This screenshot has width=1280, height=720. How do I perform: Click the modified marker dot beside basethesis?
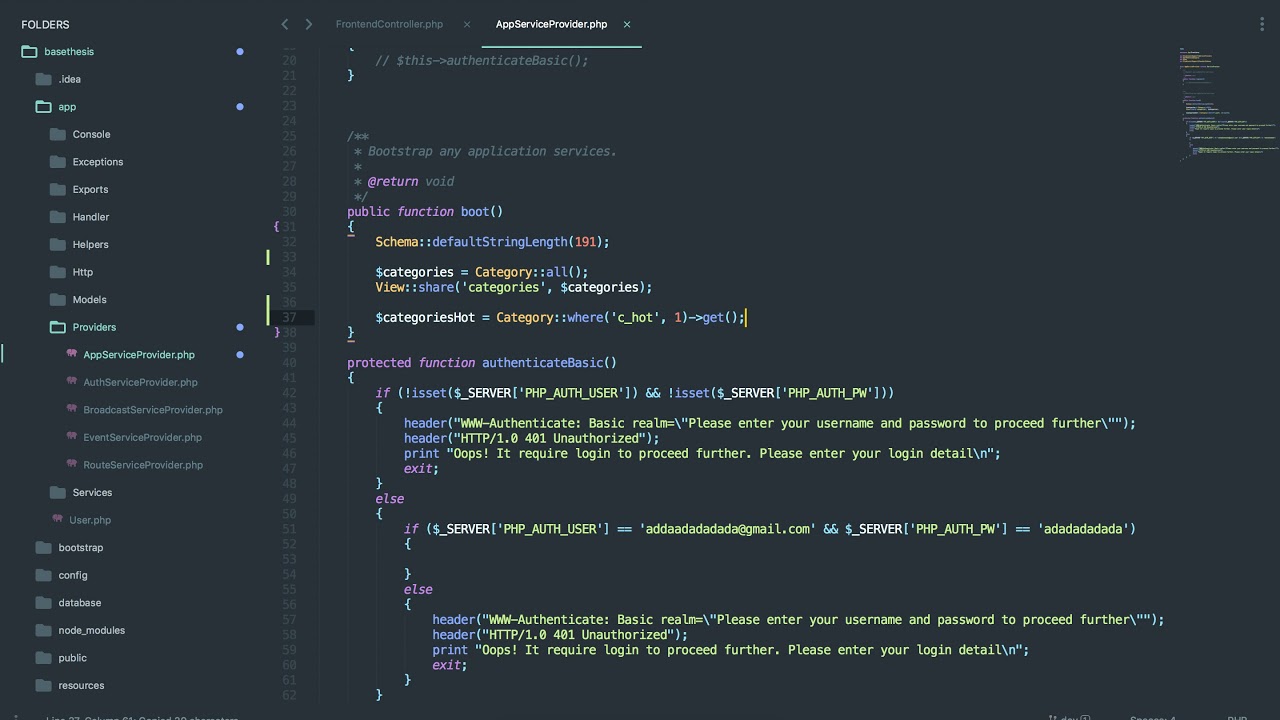click(x=240, y=51)
